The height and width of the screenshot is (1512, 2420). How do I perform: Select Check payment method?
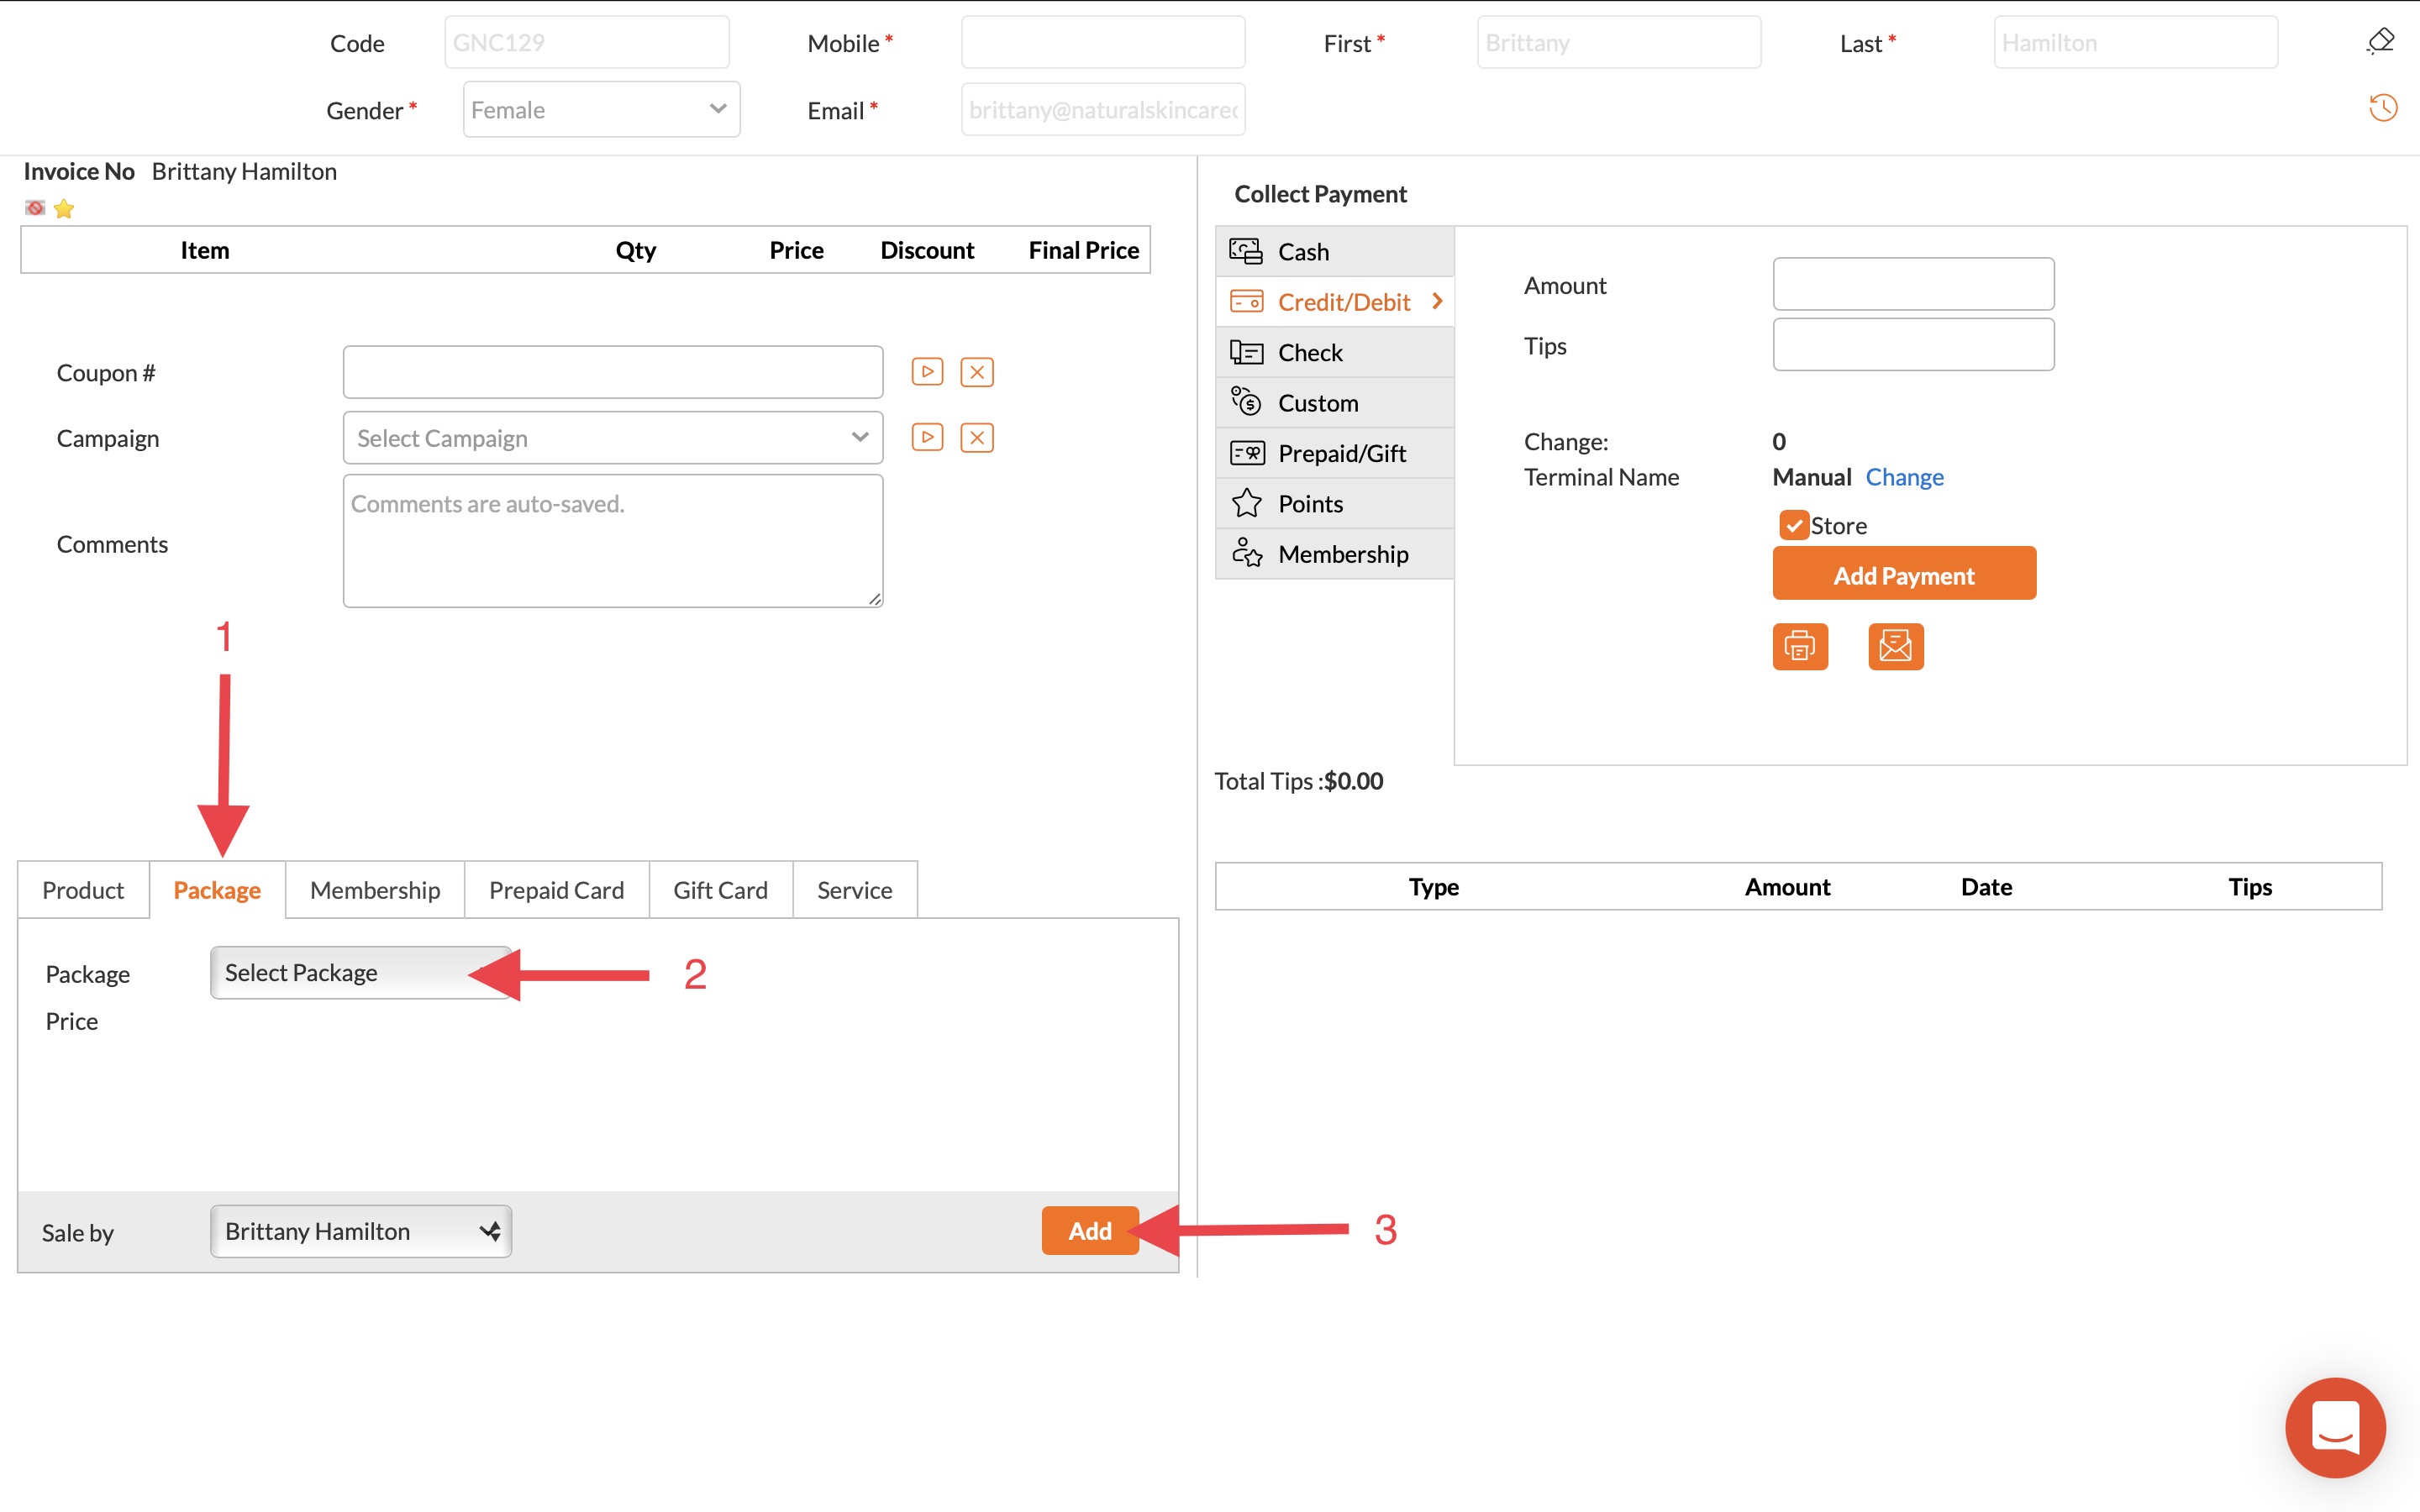pos(1334,352)
